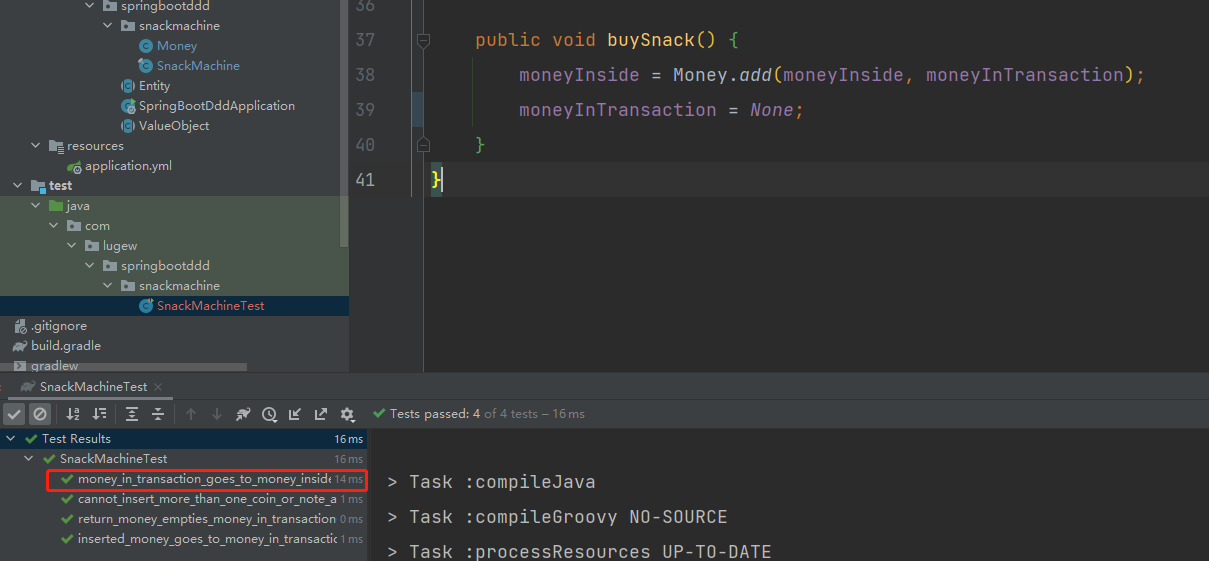
Task: Click ':processResources UP-TO-DATE' output line
Action: [579, 552]
